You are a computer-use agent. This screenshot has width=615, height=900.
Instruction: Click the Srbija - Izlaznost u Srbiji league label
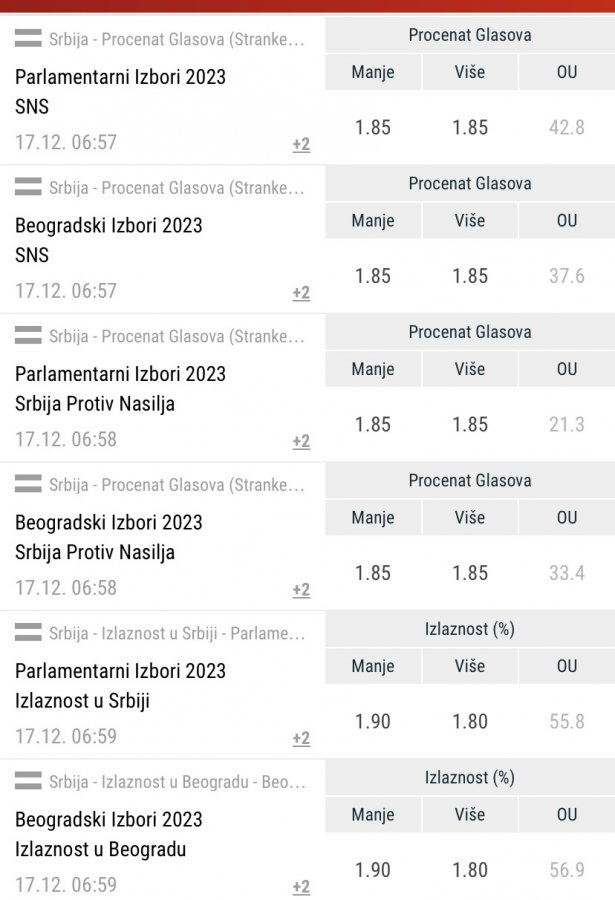(177, 634)
